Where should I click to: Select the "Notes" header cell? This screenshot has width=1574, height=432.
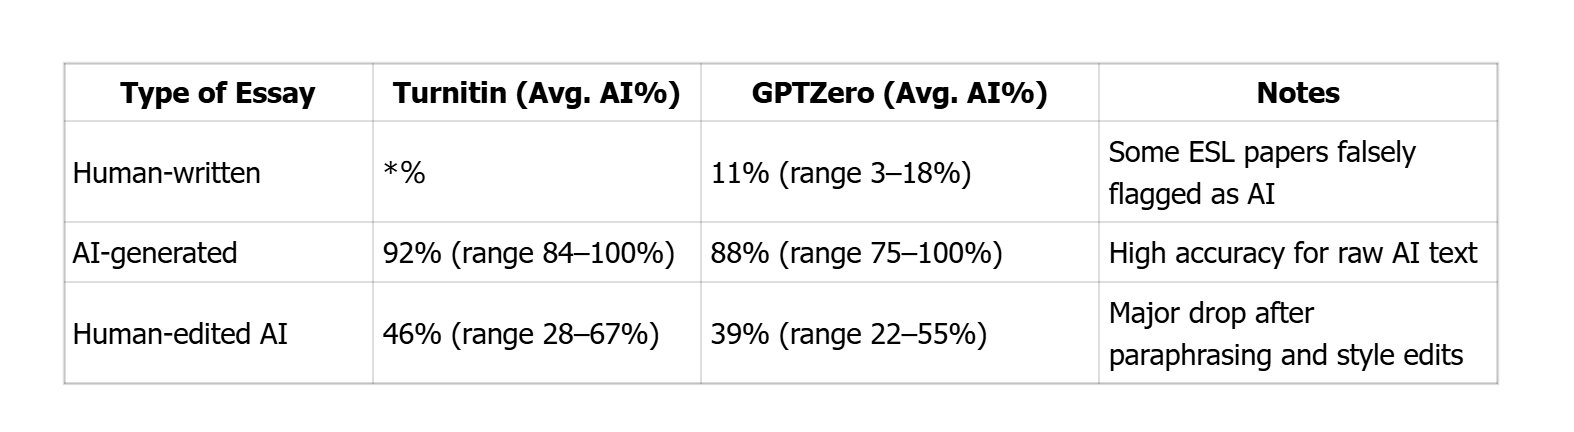tap(1298, 93)
